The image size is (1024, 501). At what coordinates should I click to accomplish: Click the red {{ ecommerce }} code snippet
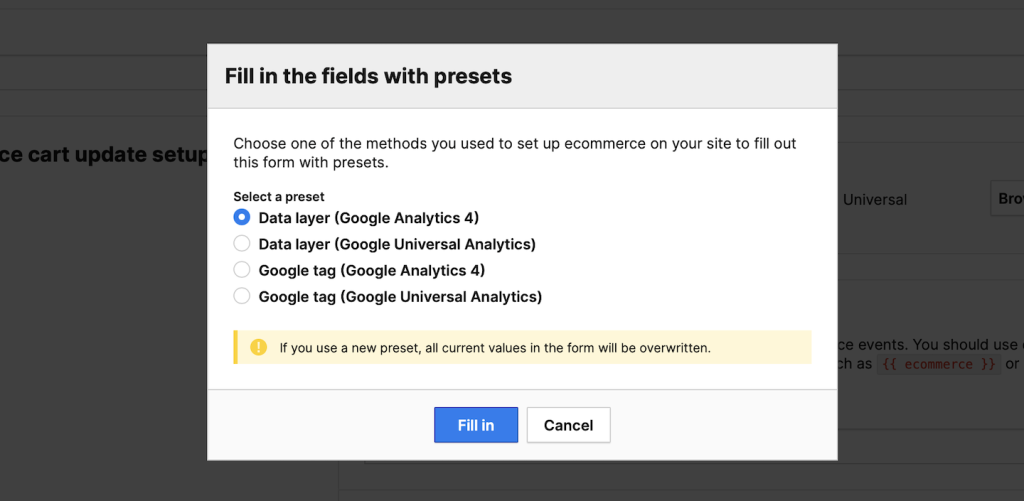[x=938, y=364]
